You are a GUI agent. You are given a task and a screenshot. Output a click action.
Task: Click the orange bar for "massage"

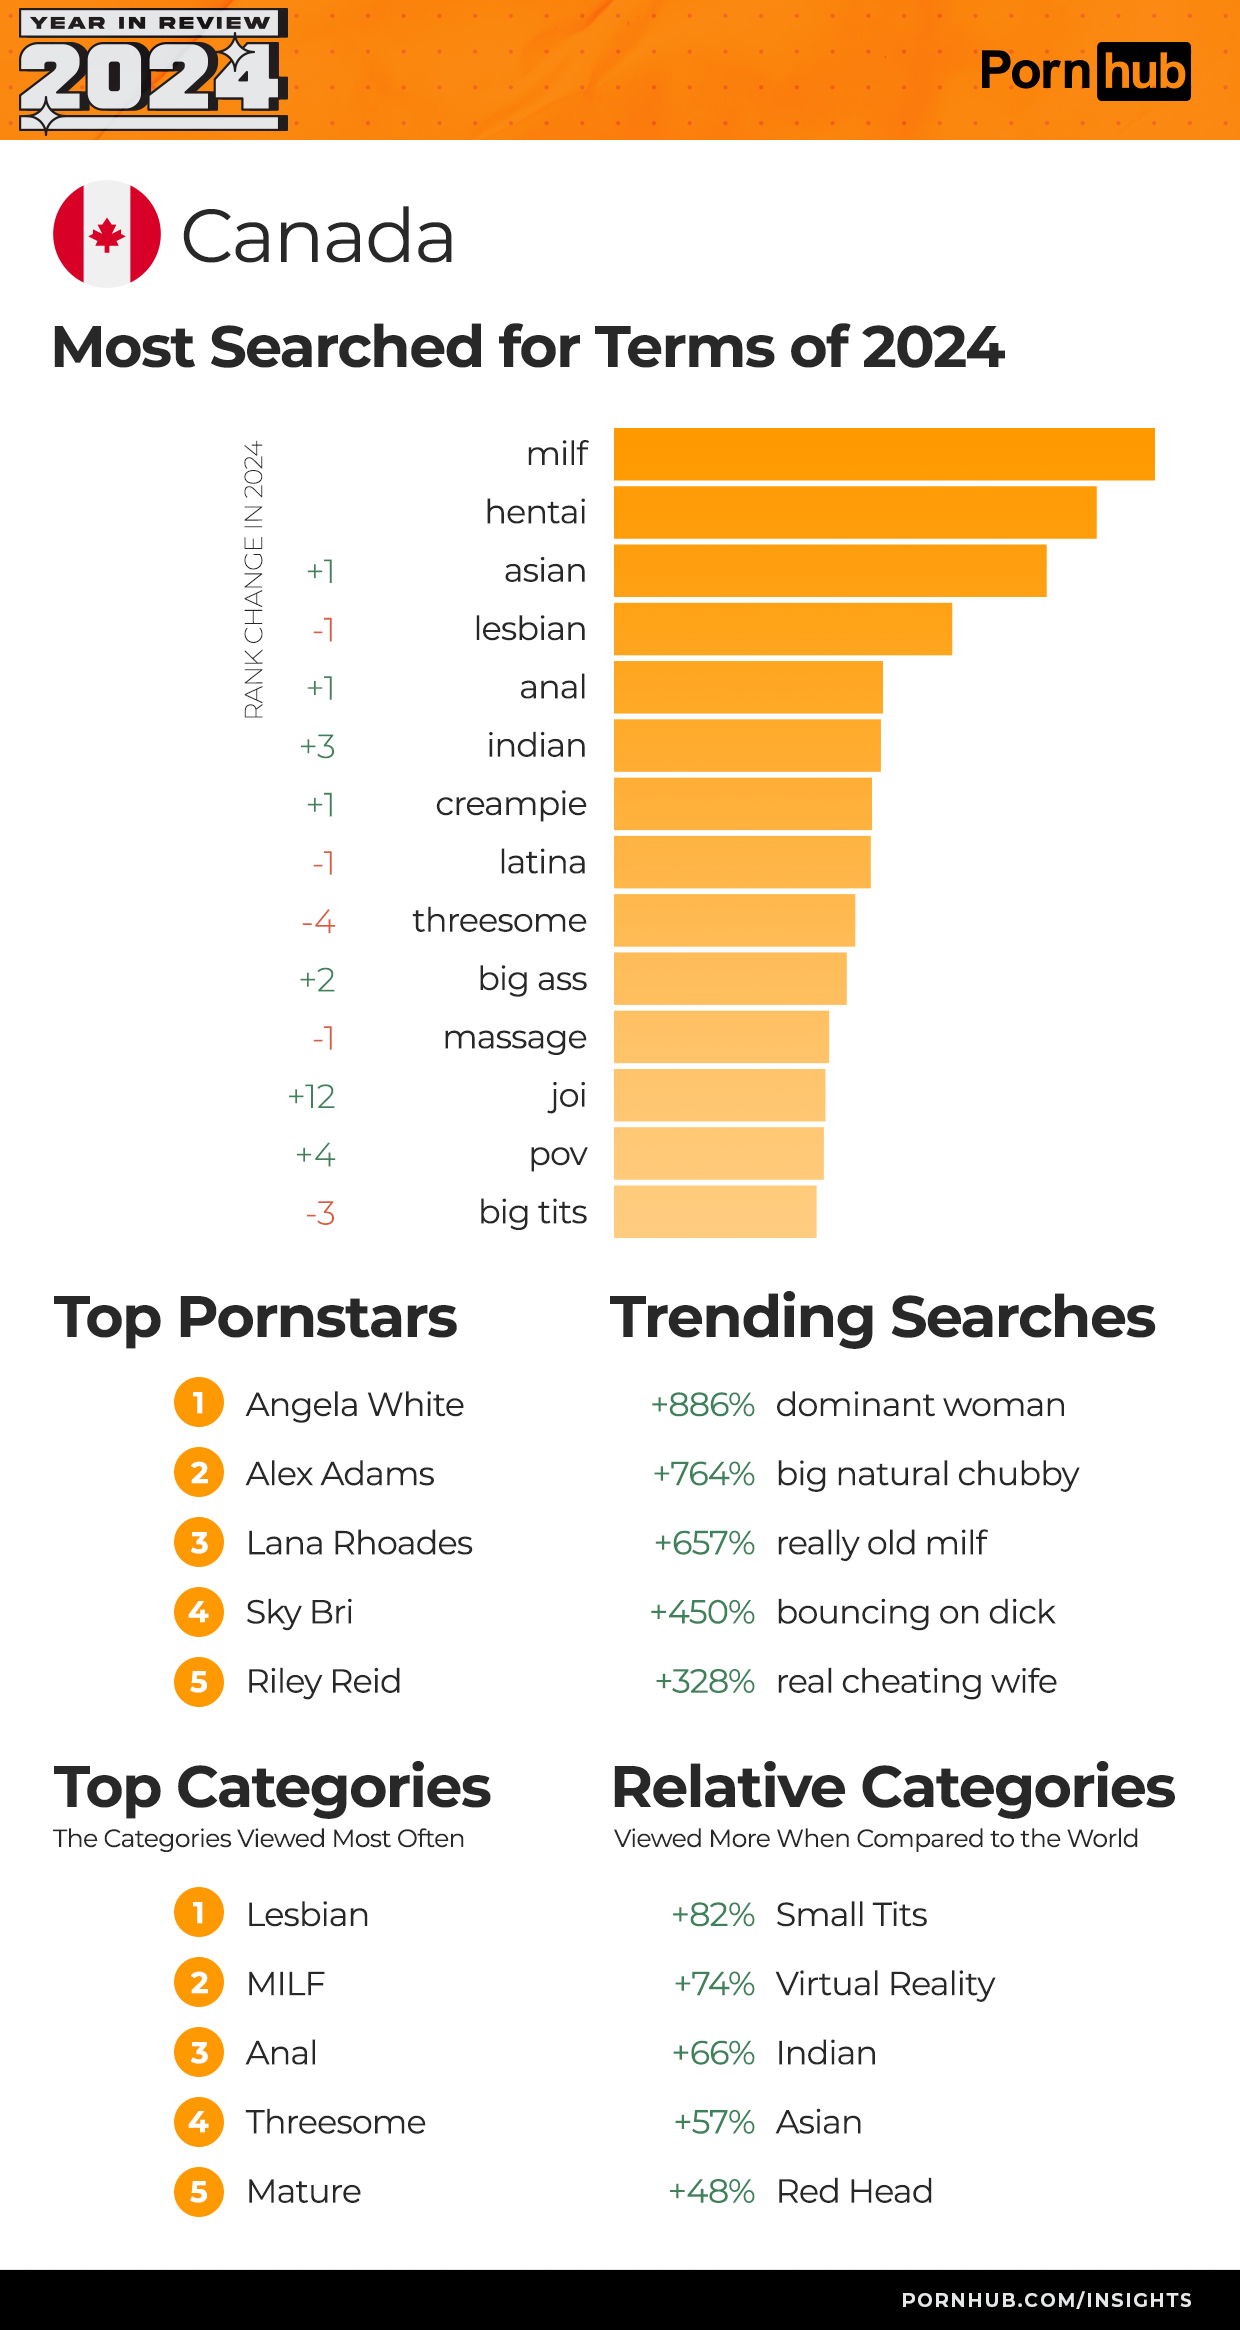point(721,1037)
